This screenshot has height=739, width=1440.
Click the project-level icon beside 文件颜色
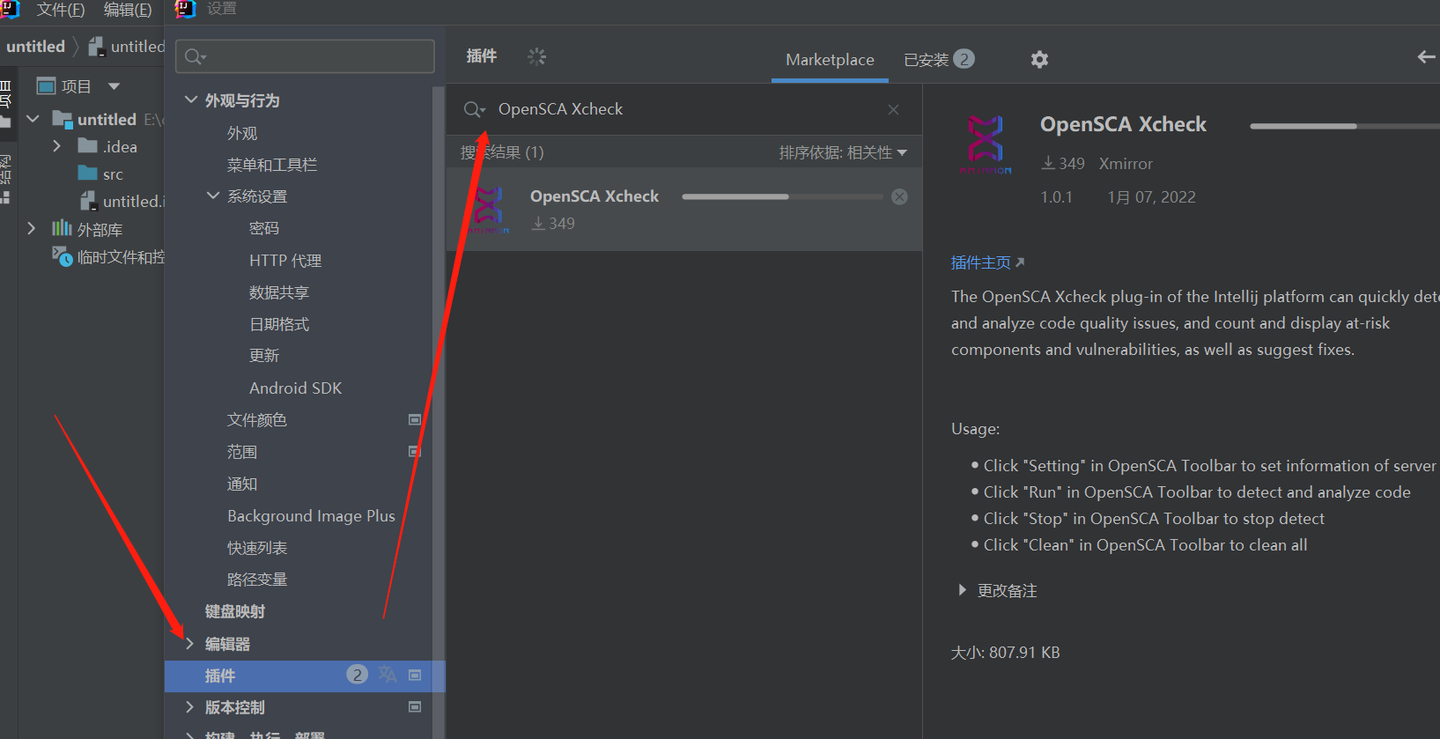415,420
